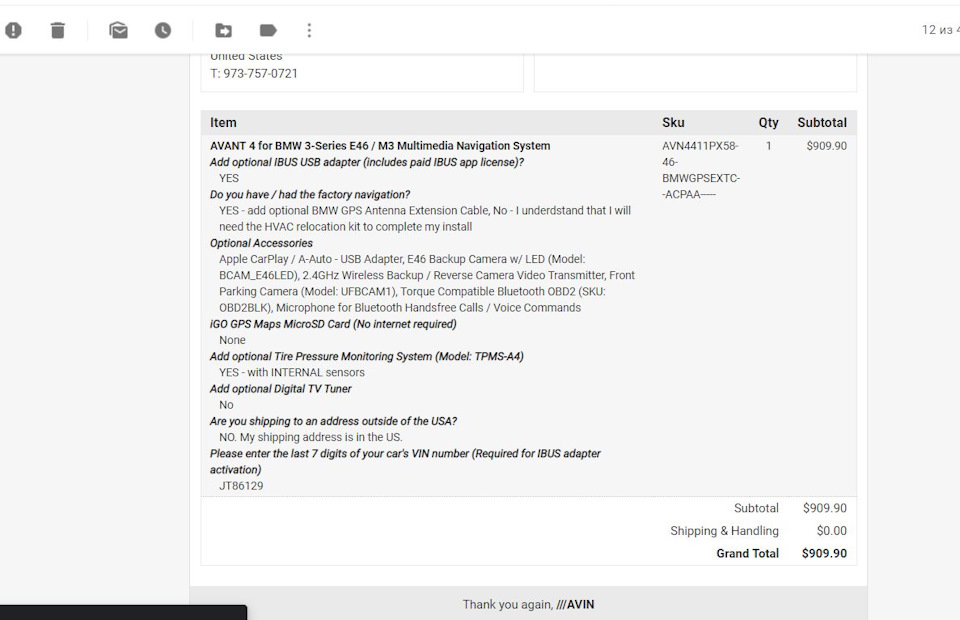Open the labels tag icon
Image resolution: width=960 pixels, height=620 pixels.
tap(268, 30)
